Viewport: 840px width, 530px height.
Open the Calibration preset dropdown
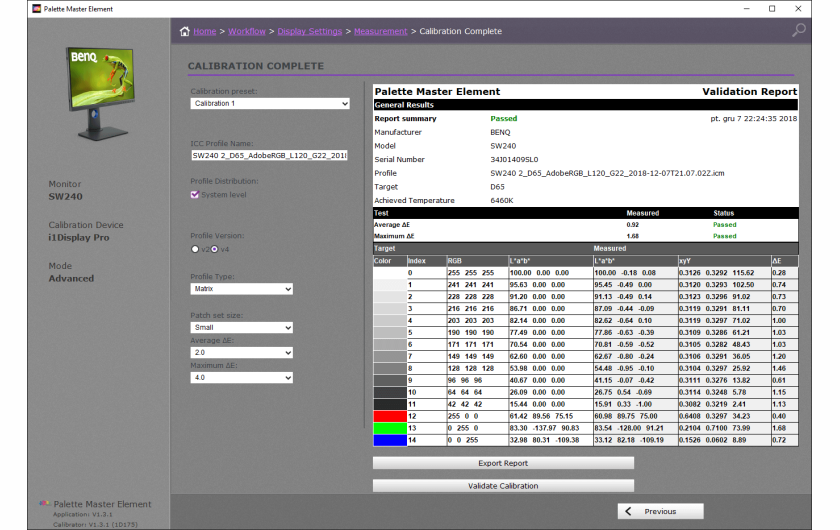[270, 103]
